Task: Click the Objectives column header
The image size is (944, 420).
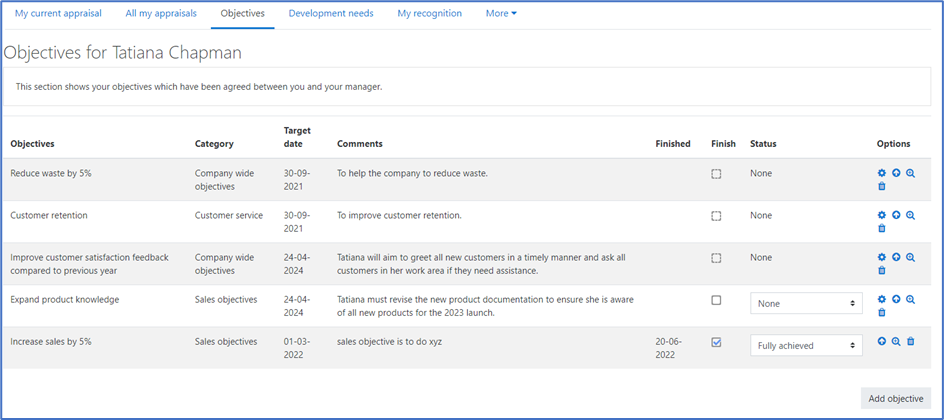Action: [33, 144]
